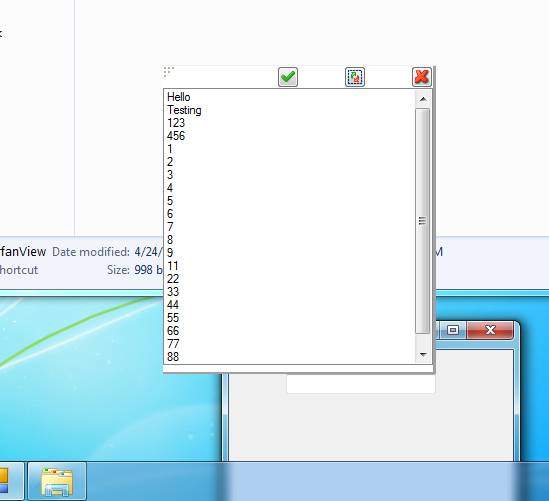Select the "11" list entry
Viewport: 549px width, 501px height.
(x=290, y=266)
